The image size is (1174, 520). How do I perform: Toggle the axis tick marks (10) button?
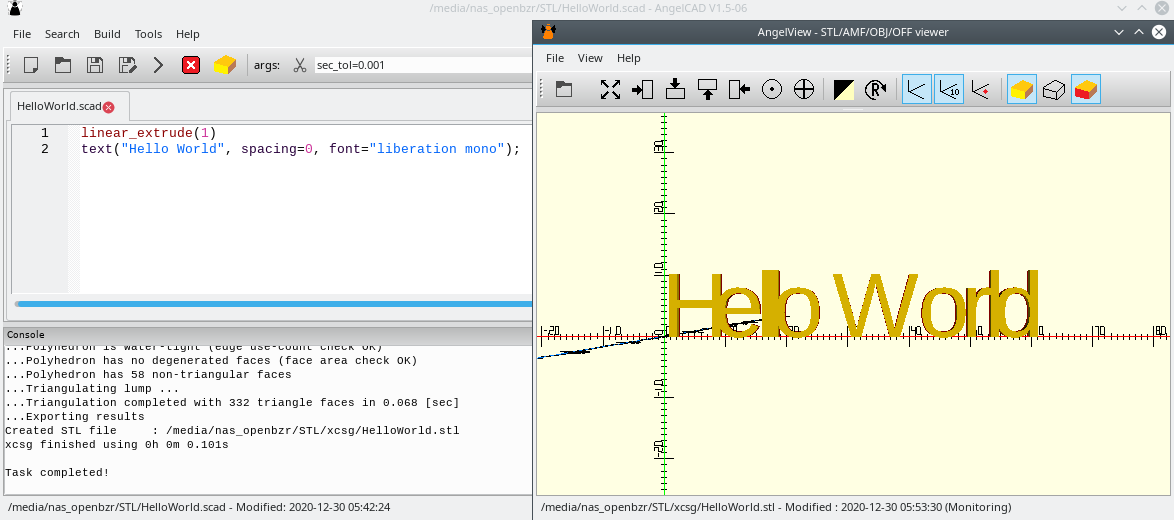tap(948, 89)
